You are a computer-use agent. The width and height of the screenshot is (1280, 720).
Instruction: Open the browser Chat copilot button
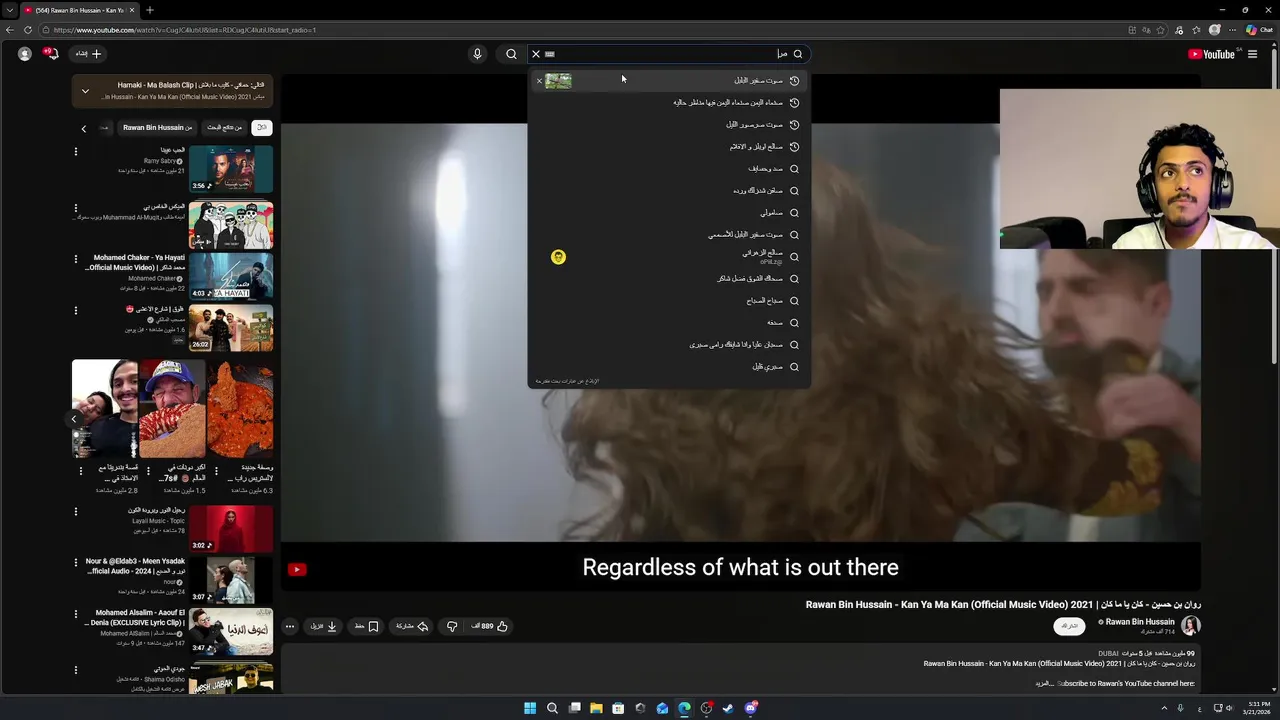point(1259,30)
